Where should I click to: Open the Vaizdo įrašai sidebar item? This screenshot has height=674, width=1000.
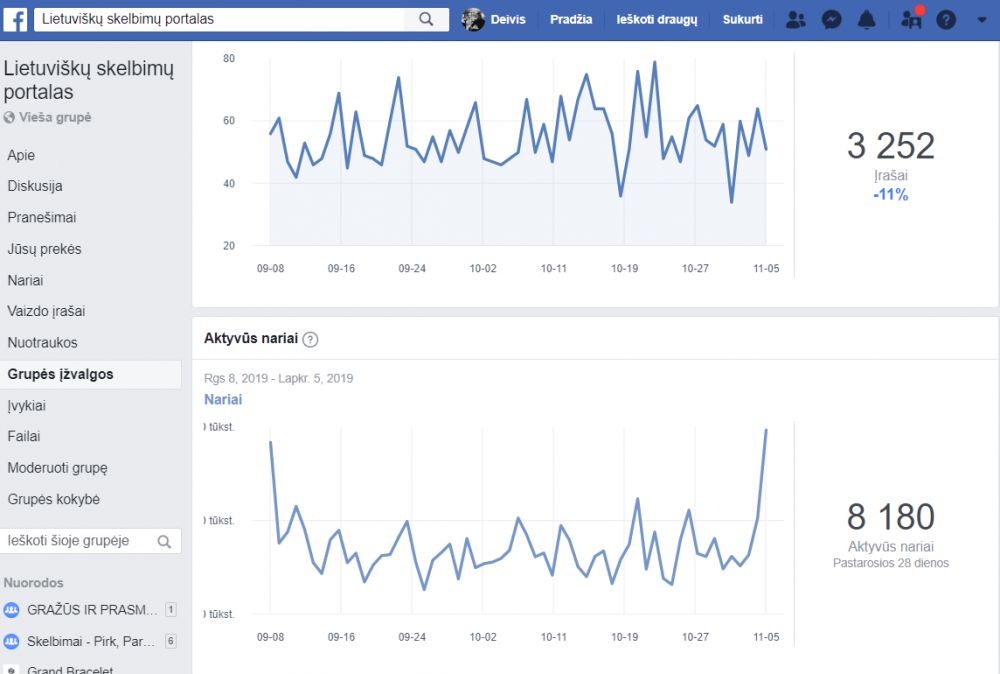tap(46, 311)
